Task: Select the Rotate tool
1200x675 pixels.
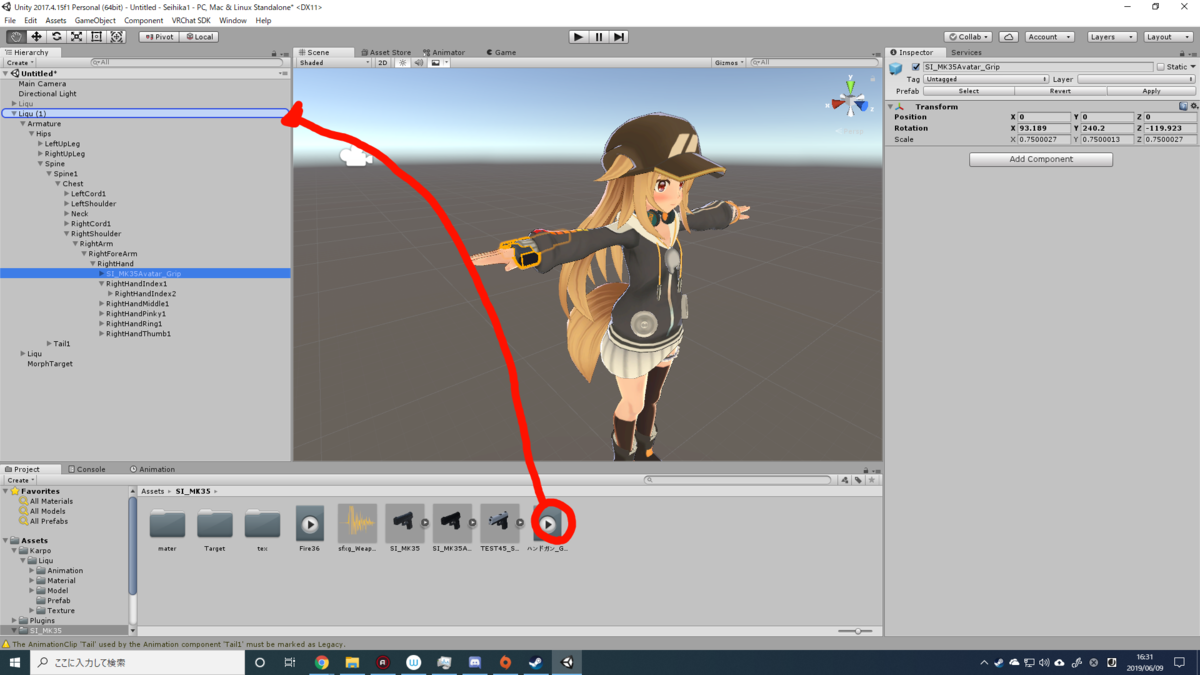Action: [x=56, y=37]
